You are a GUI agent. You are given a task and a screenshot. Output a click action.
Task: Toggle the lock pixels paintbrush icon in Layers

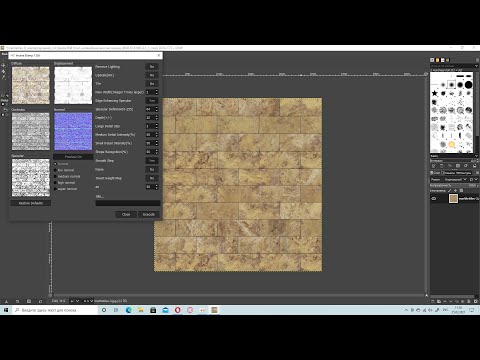pos(449,190)
